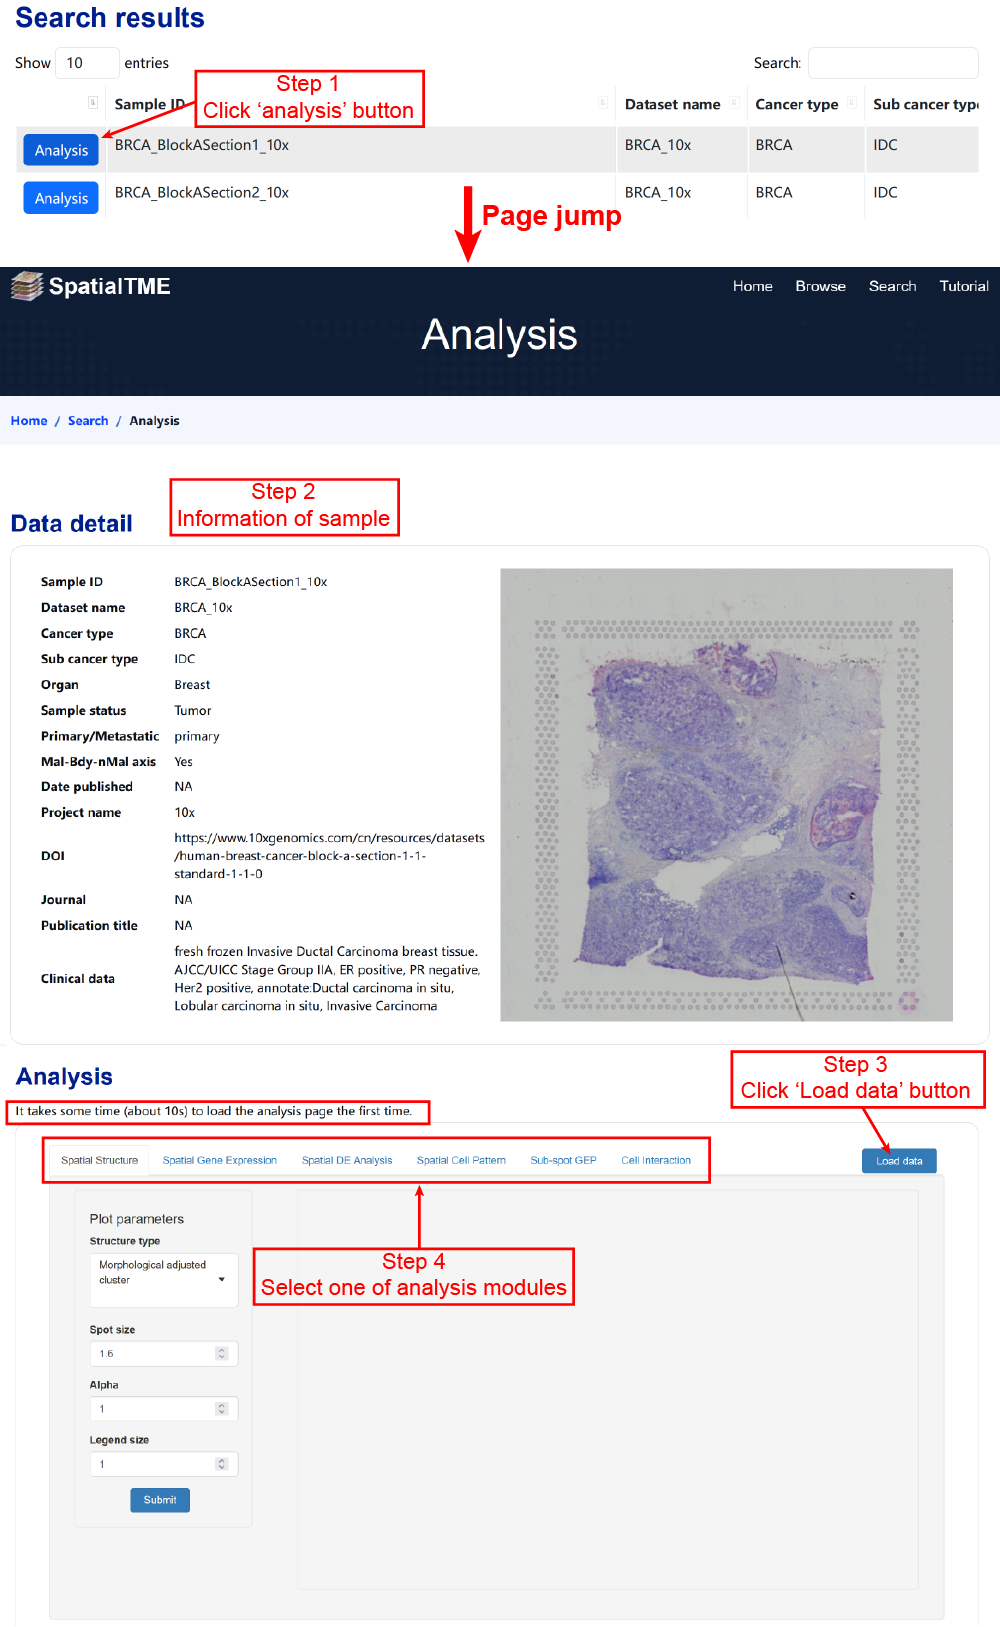The width and height of the screenshot is (1000, 1627).
Task: Click the Search breadcrumb link
Action: coord(88,421)
